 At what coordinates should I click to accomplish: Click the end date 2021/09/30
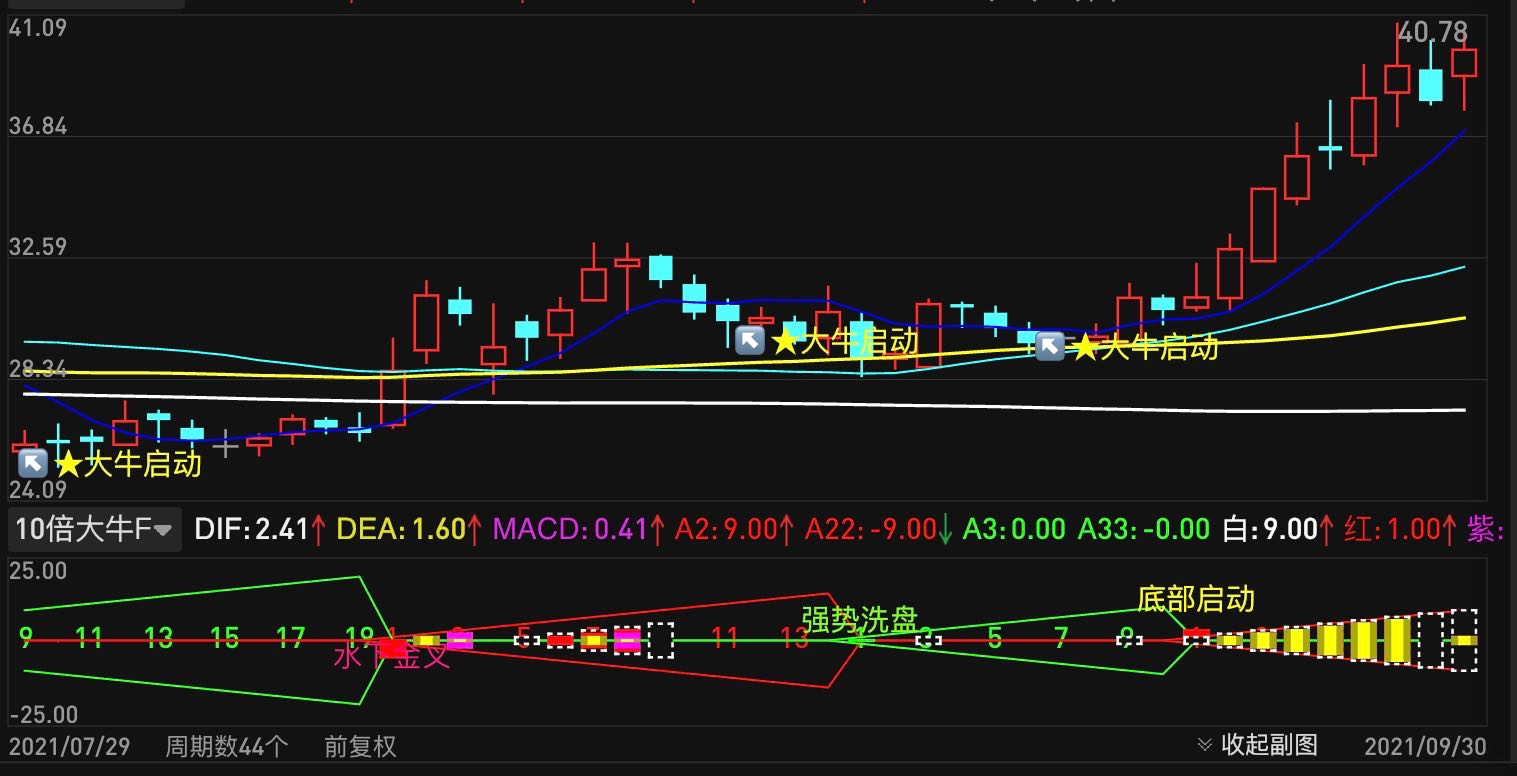coord(1425,747)
